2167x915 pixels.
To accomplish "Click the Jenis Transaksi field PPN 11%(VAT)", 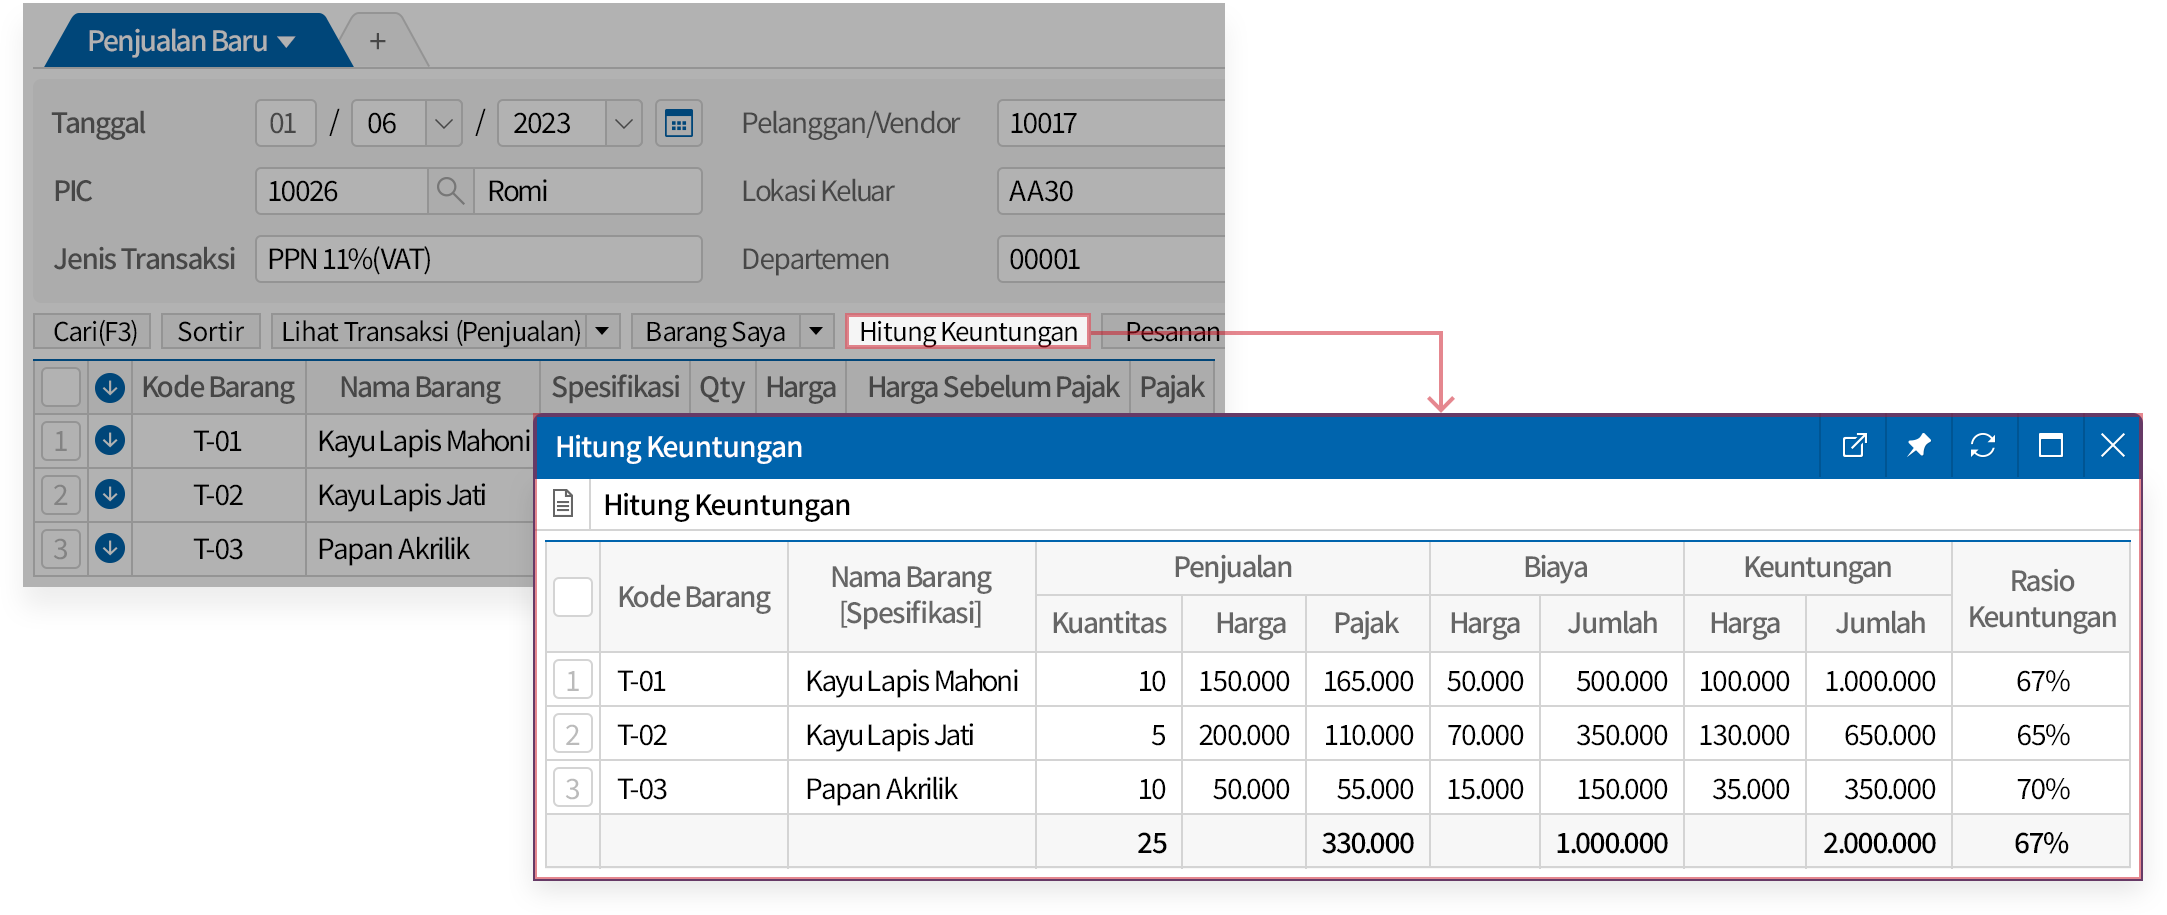I will pos(478,259).
